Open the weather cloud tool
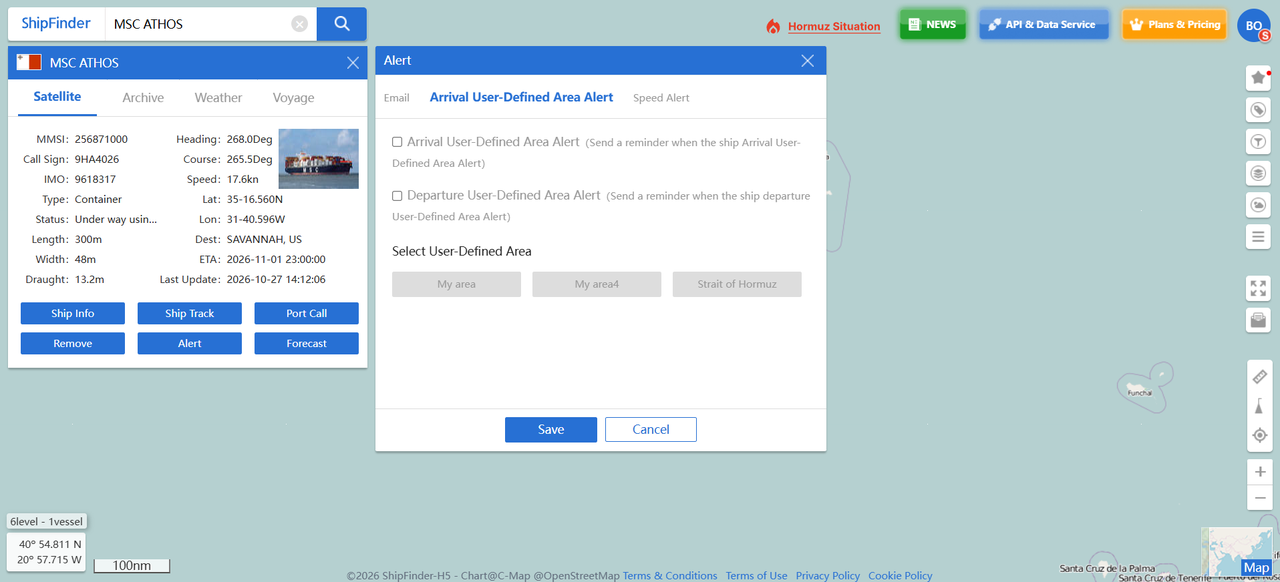The width and height of the screenshot is (1280, 582). tap(1258, 205)
